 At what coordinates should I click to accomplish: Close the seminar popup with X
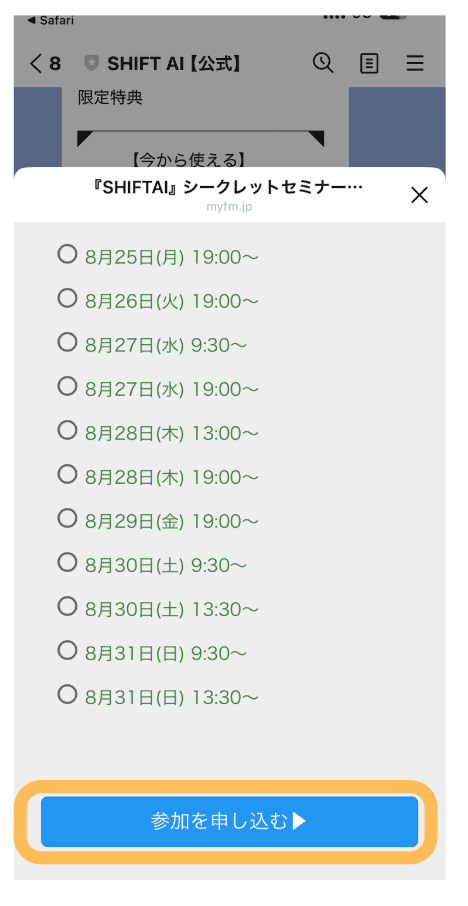coord(419,195)
